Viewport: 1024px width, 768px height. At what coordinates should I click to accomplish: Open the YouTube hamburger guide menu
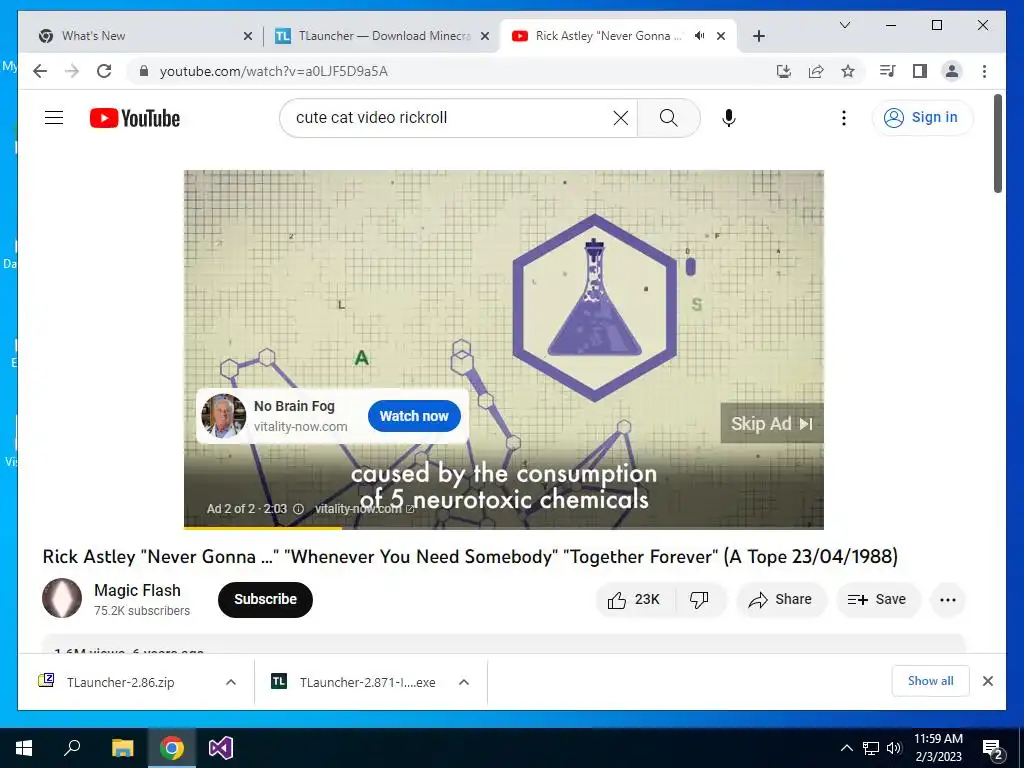pos(54,118)
